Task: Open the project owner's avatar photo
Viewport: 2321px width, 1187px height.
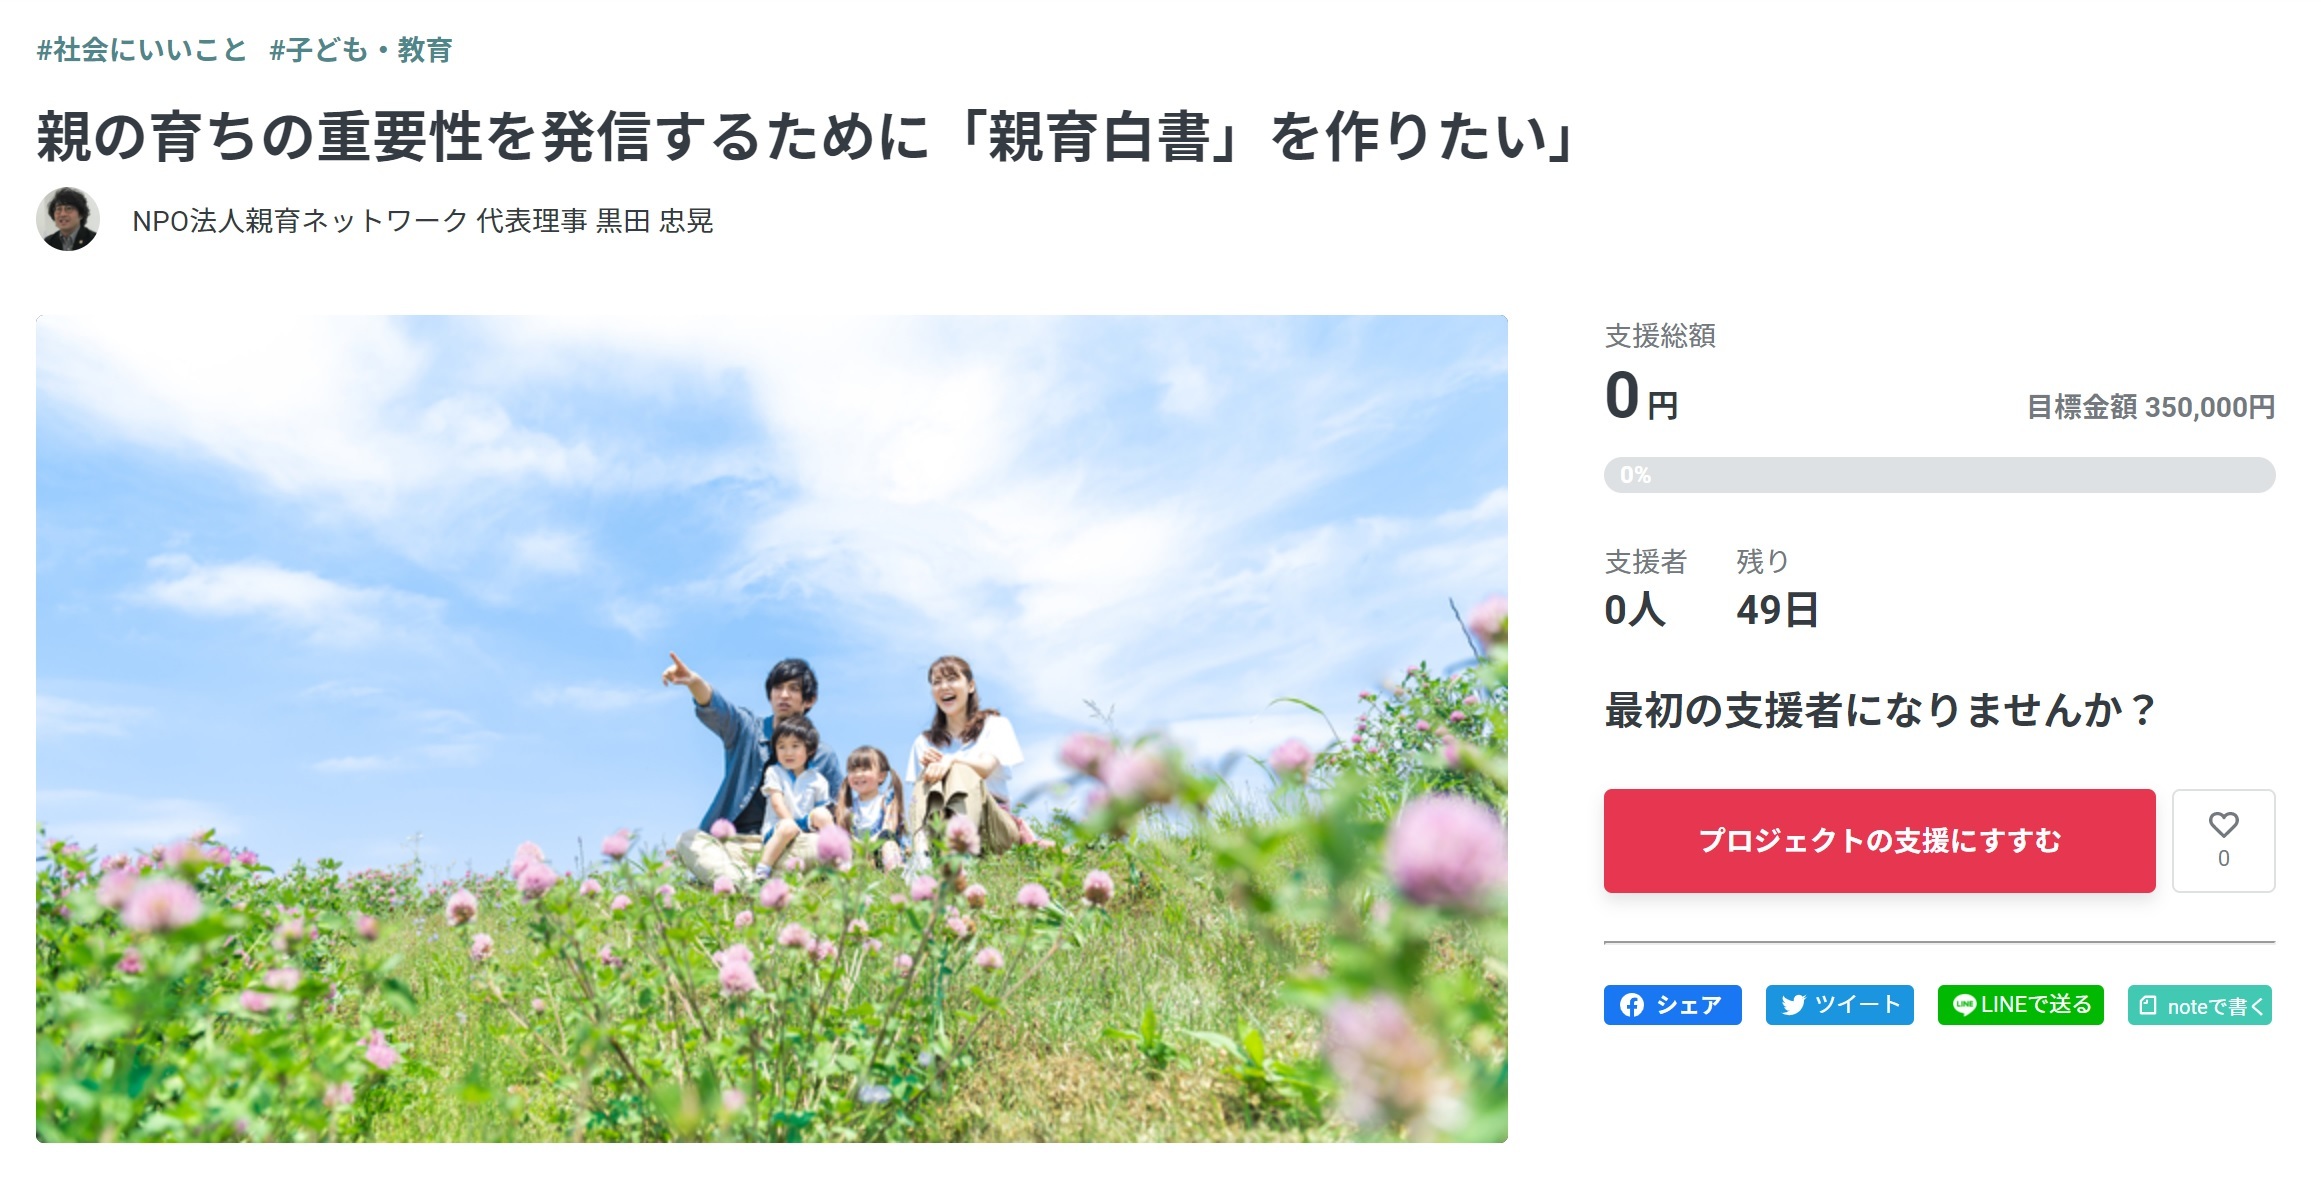Action: [x=68, y=219]
